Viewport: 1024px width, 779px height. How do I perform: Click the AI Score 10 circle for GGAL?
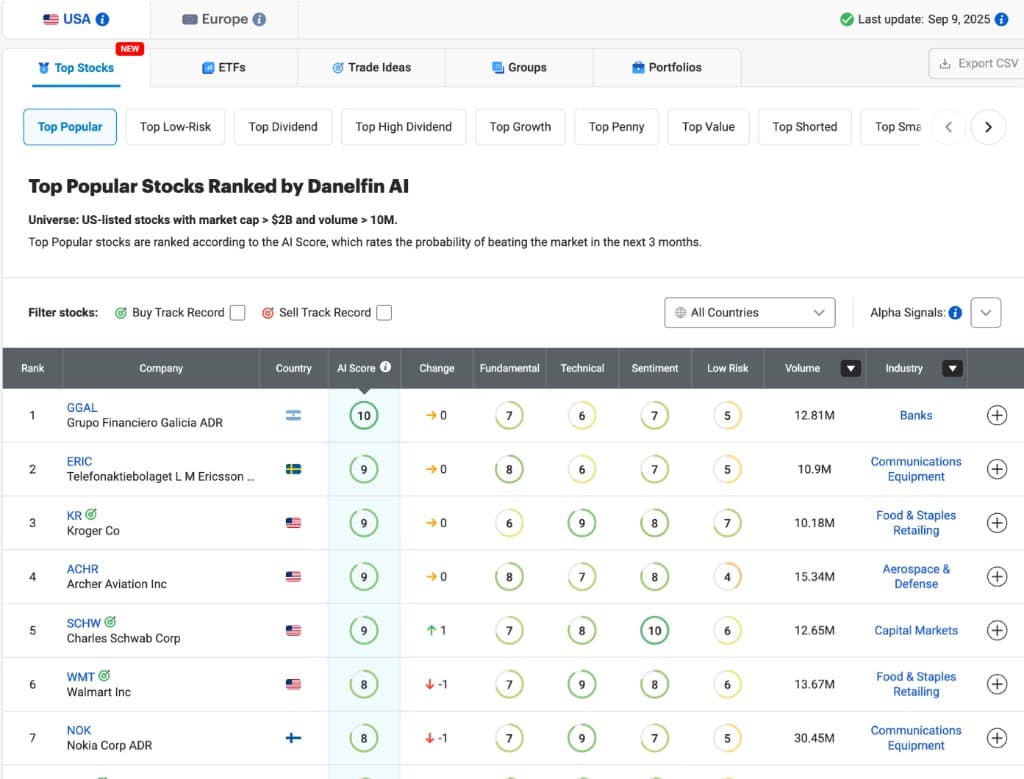364,415
